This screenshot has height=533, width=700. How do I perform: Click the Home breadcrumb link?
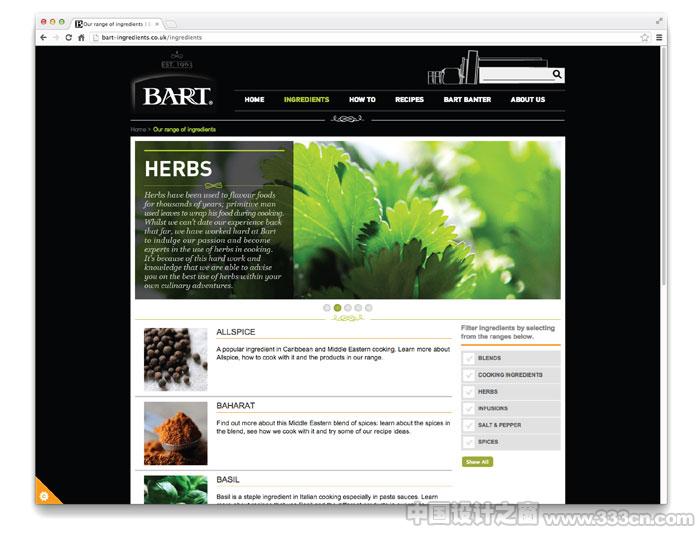pyautogui.click(x=138, y=129)
